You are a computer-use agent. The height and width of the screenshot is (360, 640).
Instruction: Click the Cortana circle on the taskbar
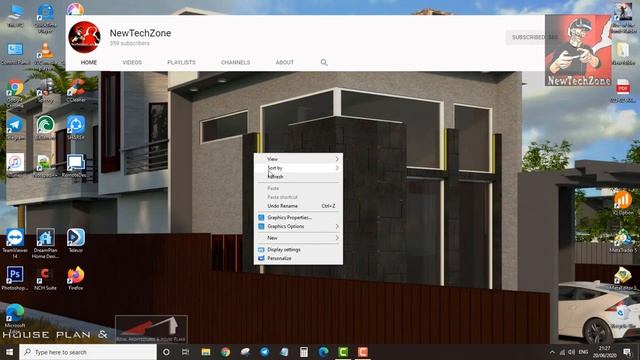[x=166, y=352]
